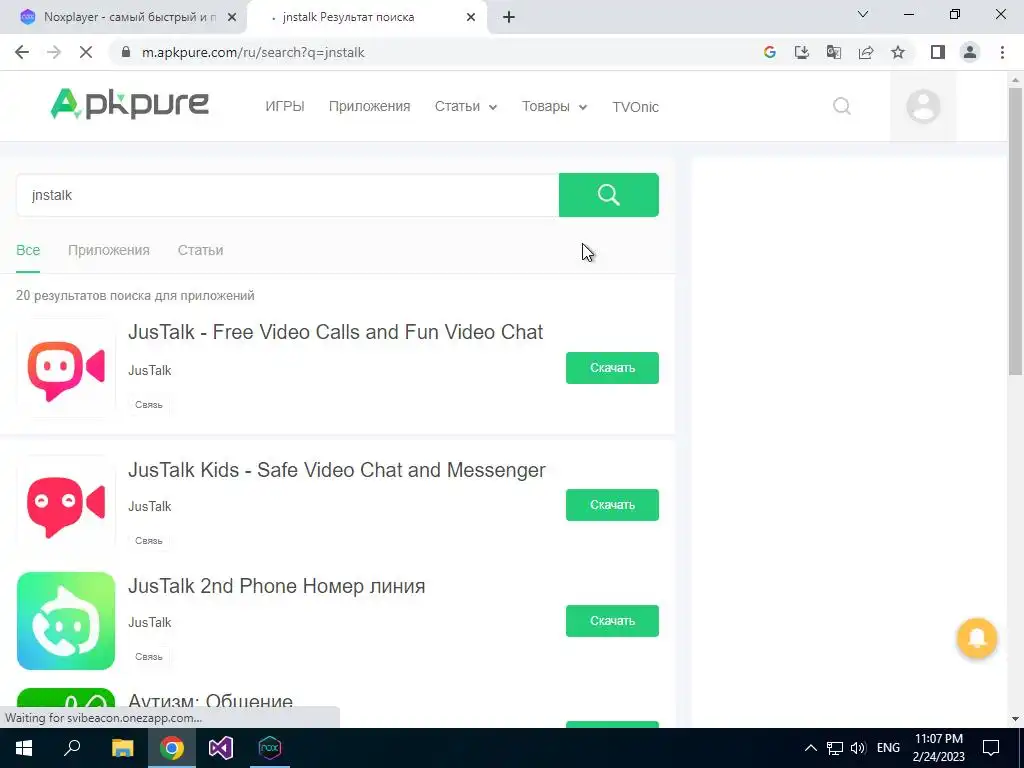Viewport: 1024px width, 768px height.
Task: Open Chrome three-dot menu
Action: pos(1002,52)
